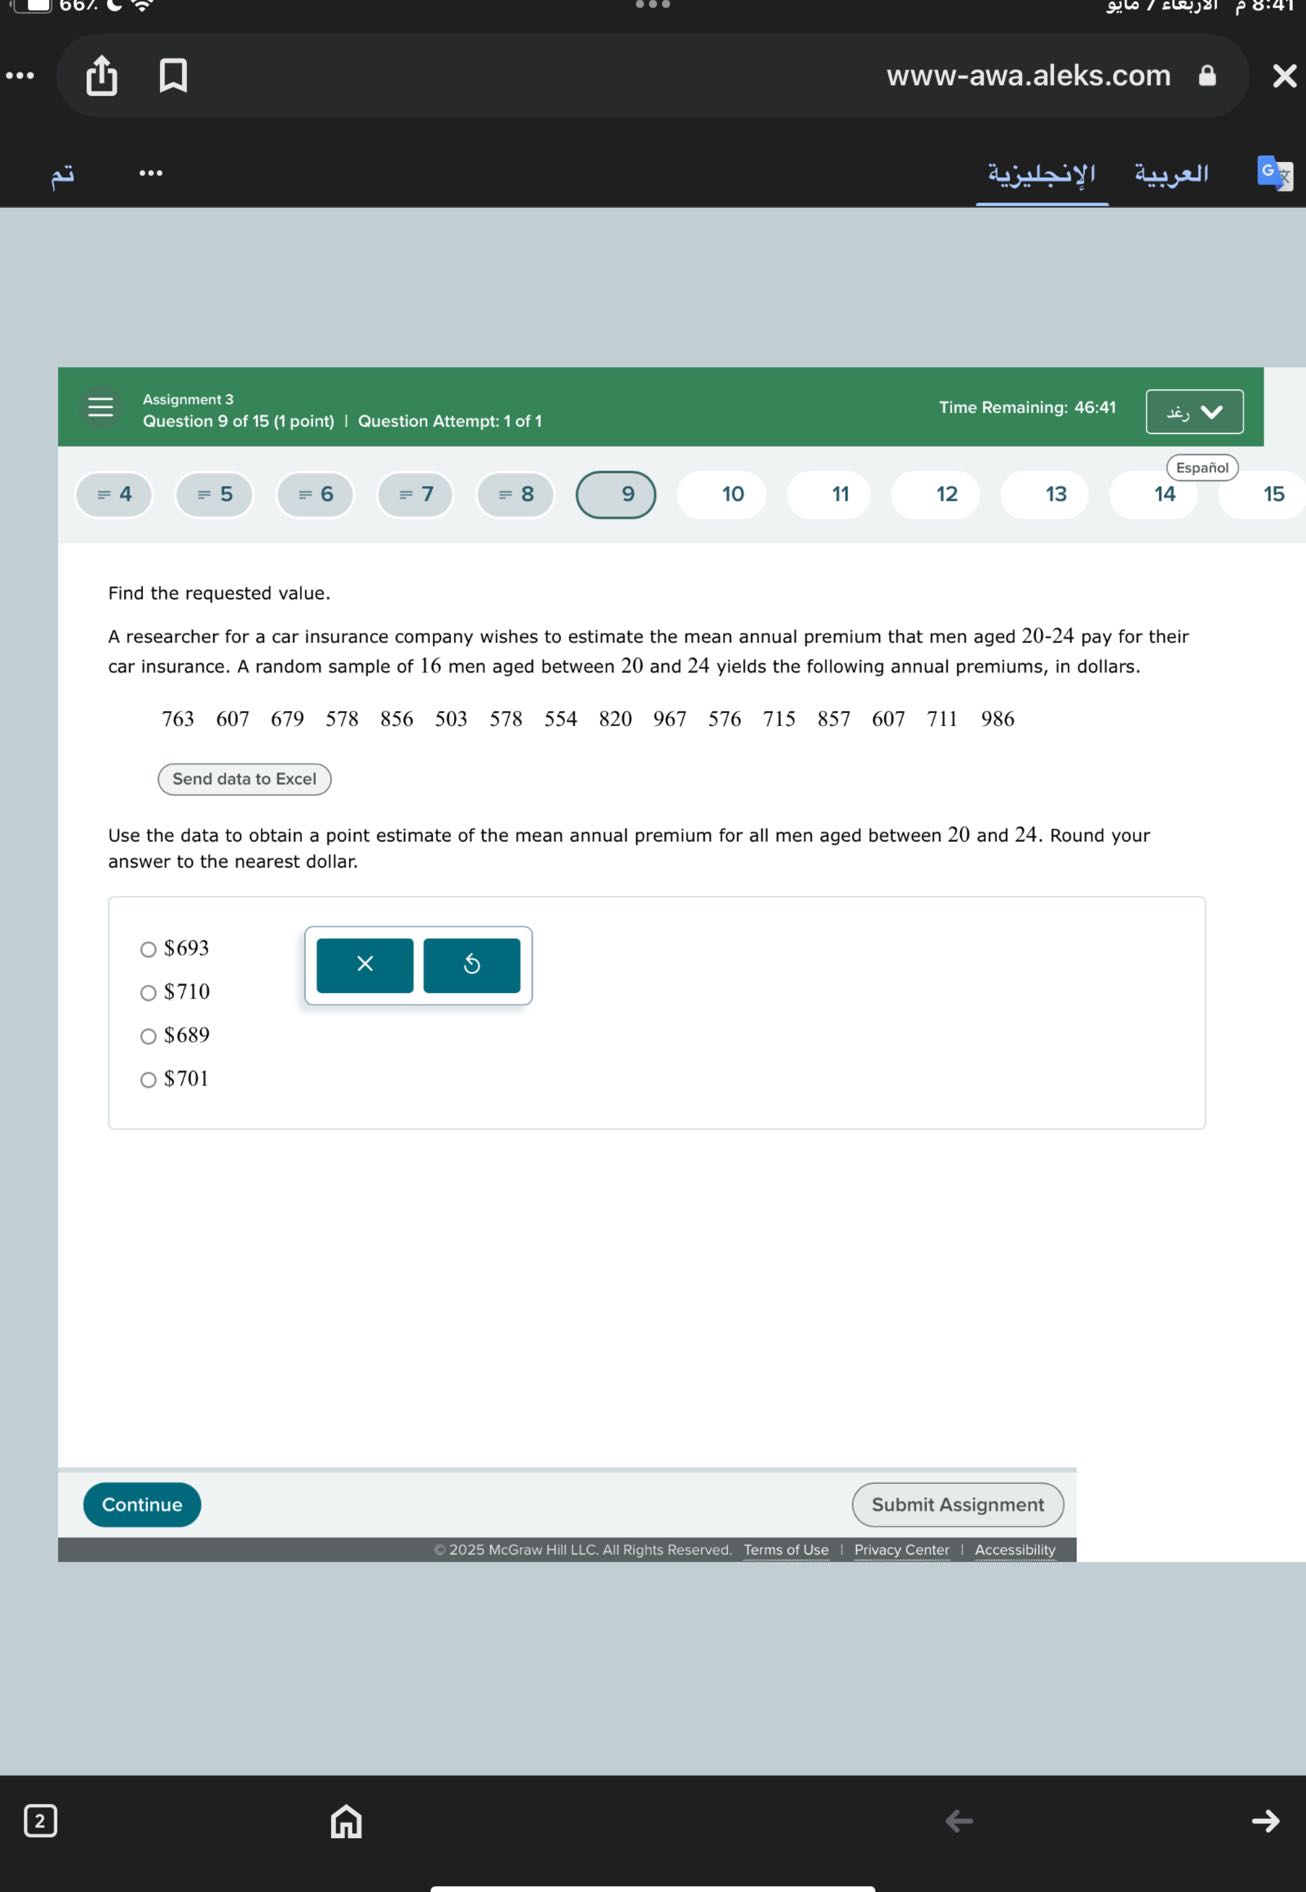Switch translation to Arabic tab
The width and height of the screenshot is (1306, 1892).
pyautogui.click(x=1171, y=174)
